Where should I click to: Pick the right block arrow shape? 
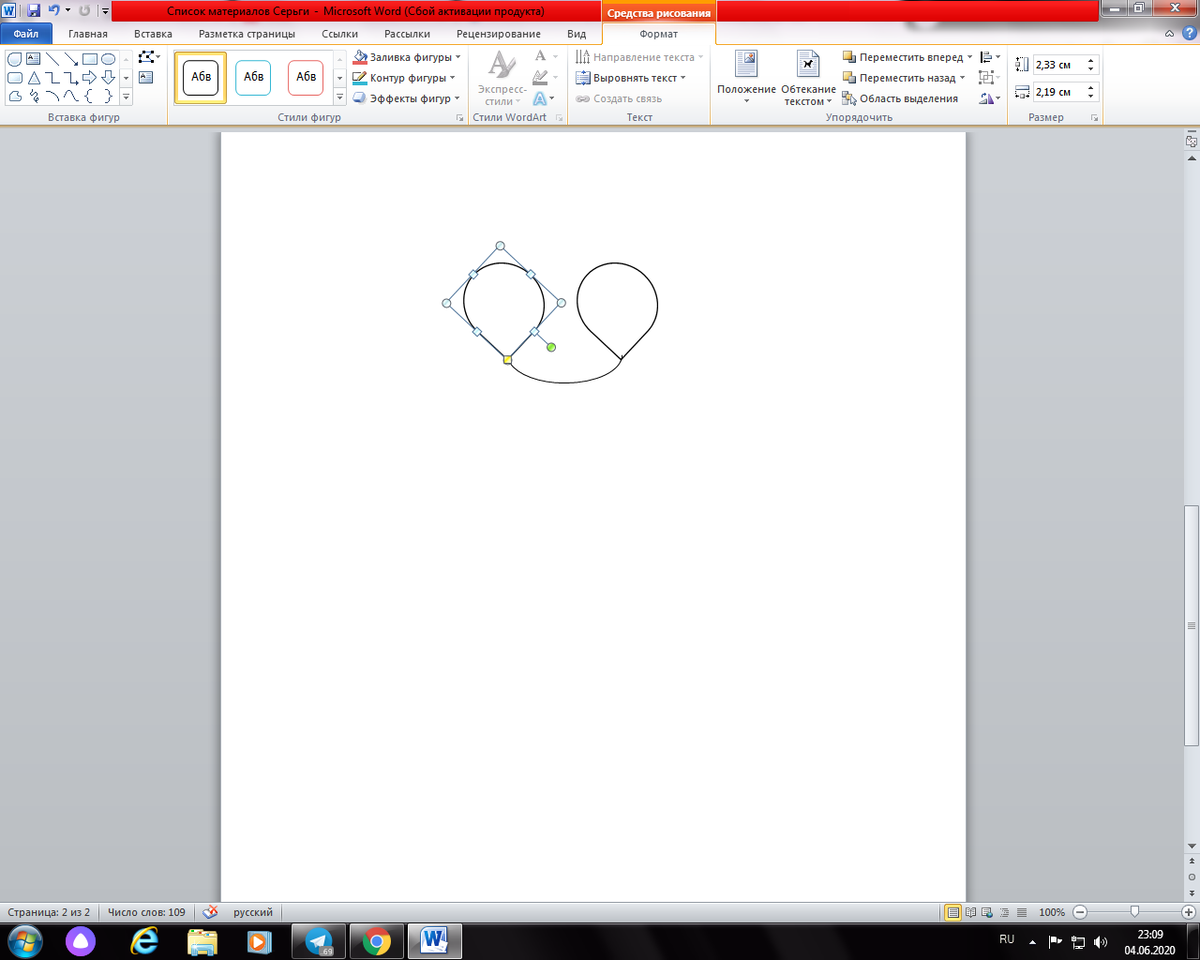click(x=90, y=77)
